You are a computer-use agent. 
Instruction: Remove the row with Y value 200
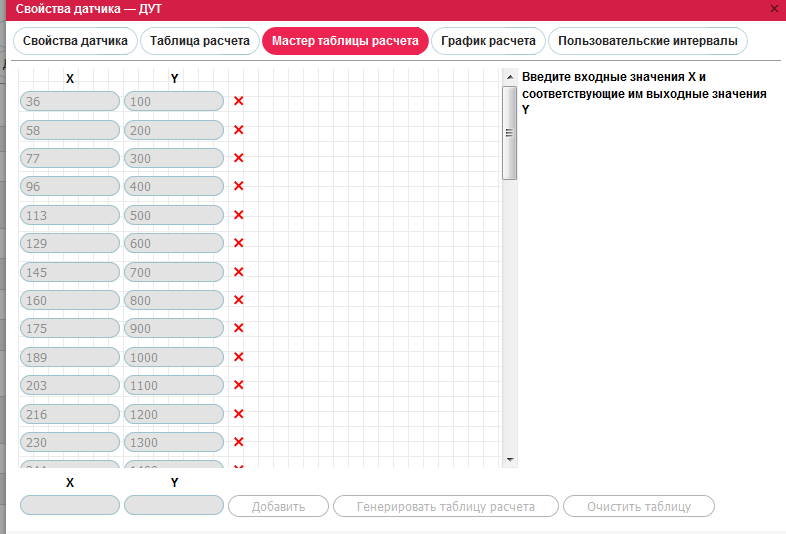coord(239,130)
